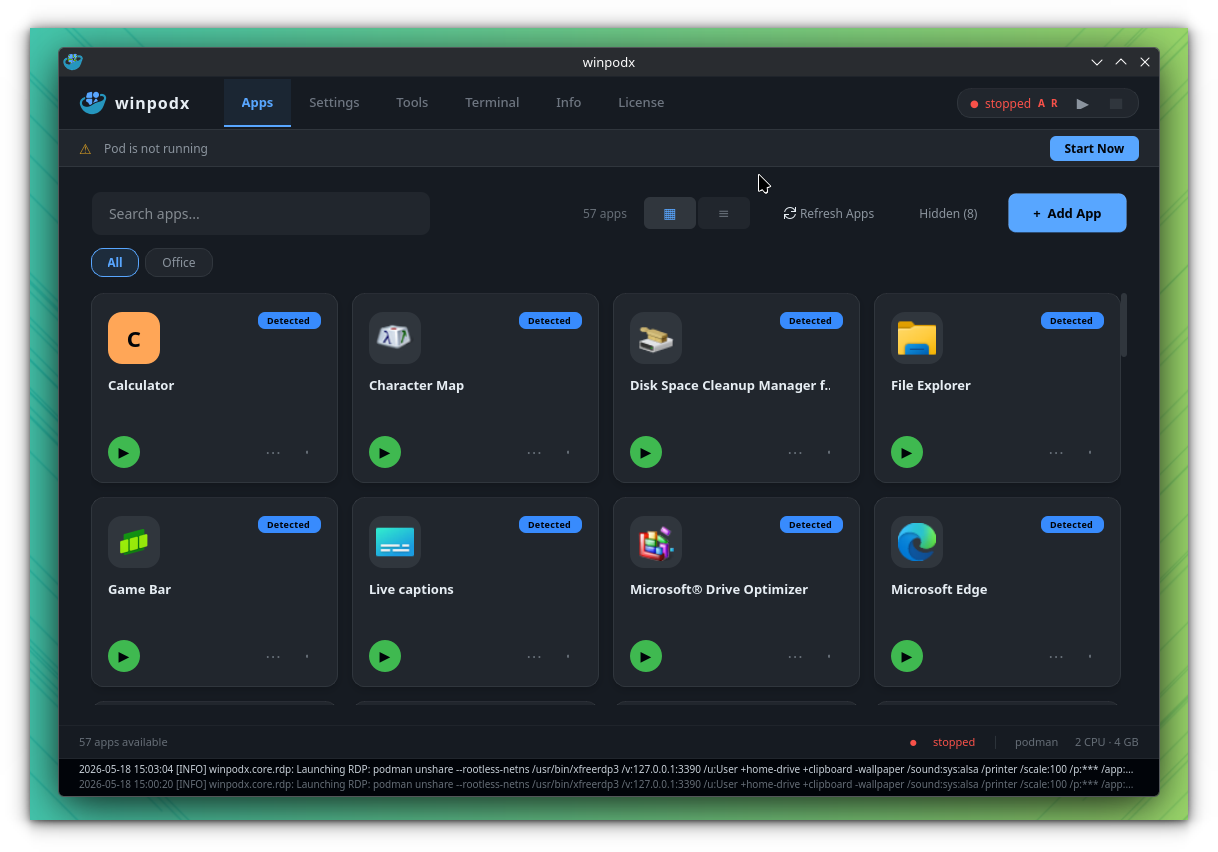Show Hidden (8) apps

click(x=948, y=213)
